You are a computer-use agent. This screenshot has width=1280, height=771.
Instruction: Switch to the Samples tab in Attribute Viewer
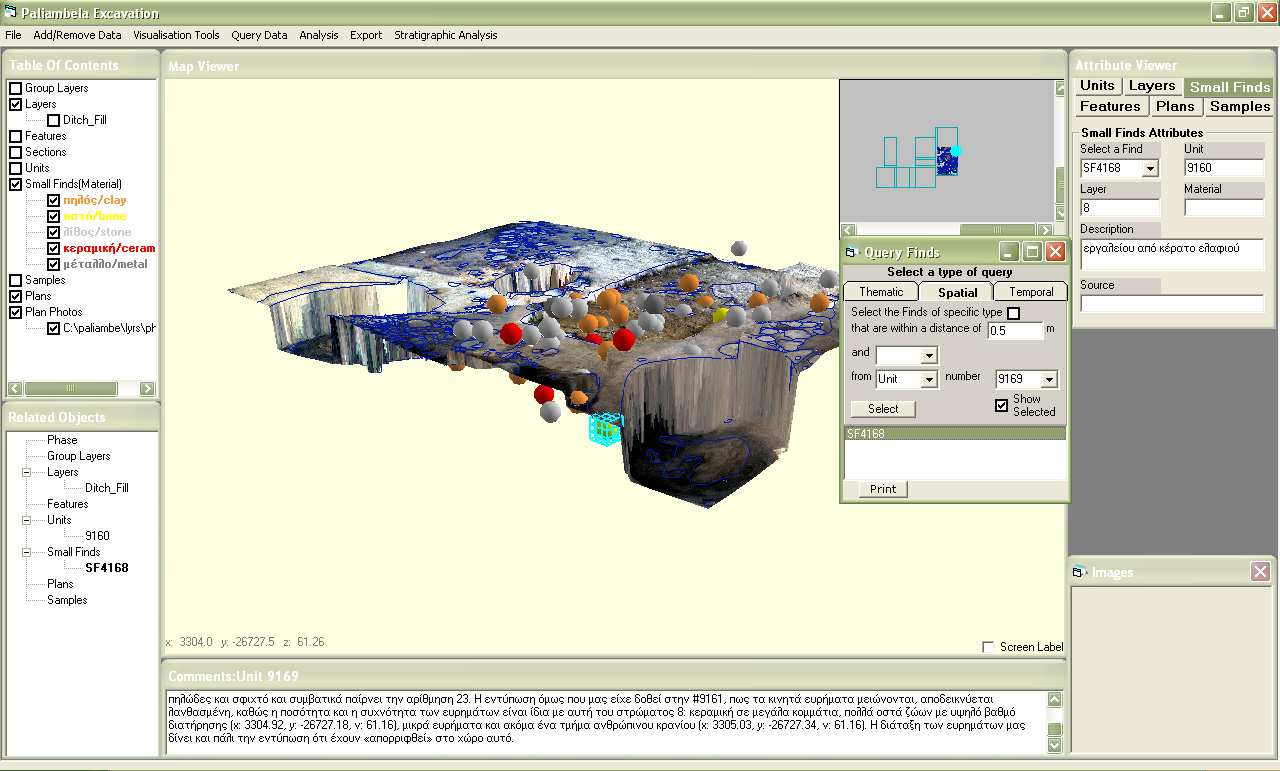1239,106
